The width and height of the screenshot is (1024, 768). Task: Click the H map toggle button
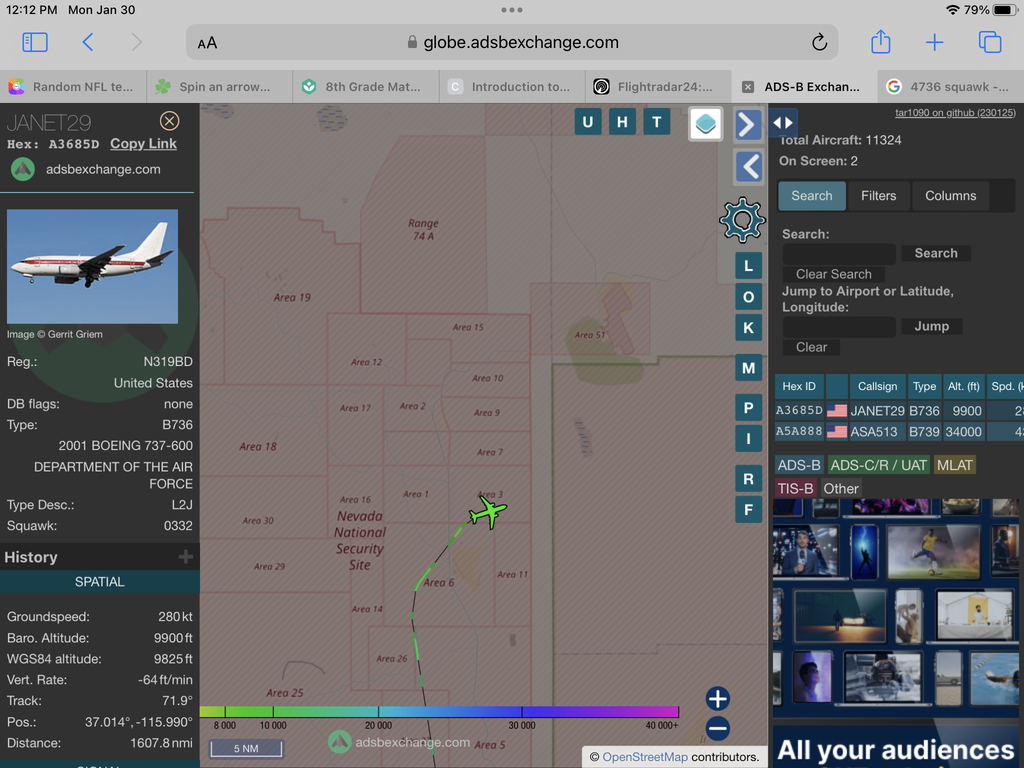[x=622, y=122]
